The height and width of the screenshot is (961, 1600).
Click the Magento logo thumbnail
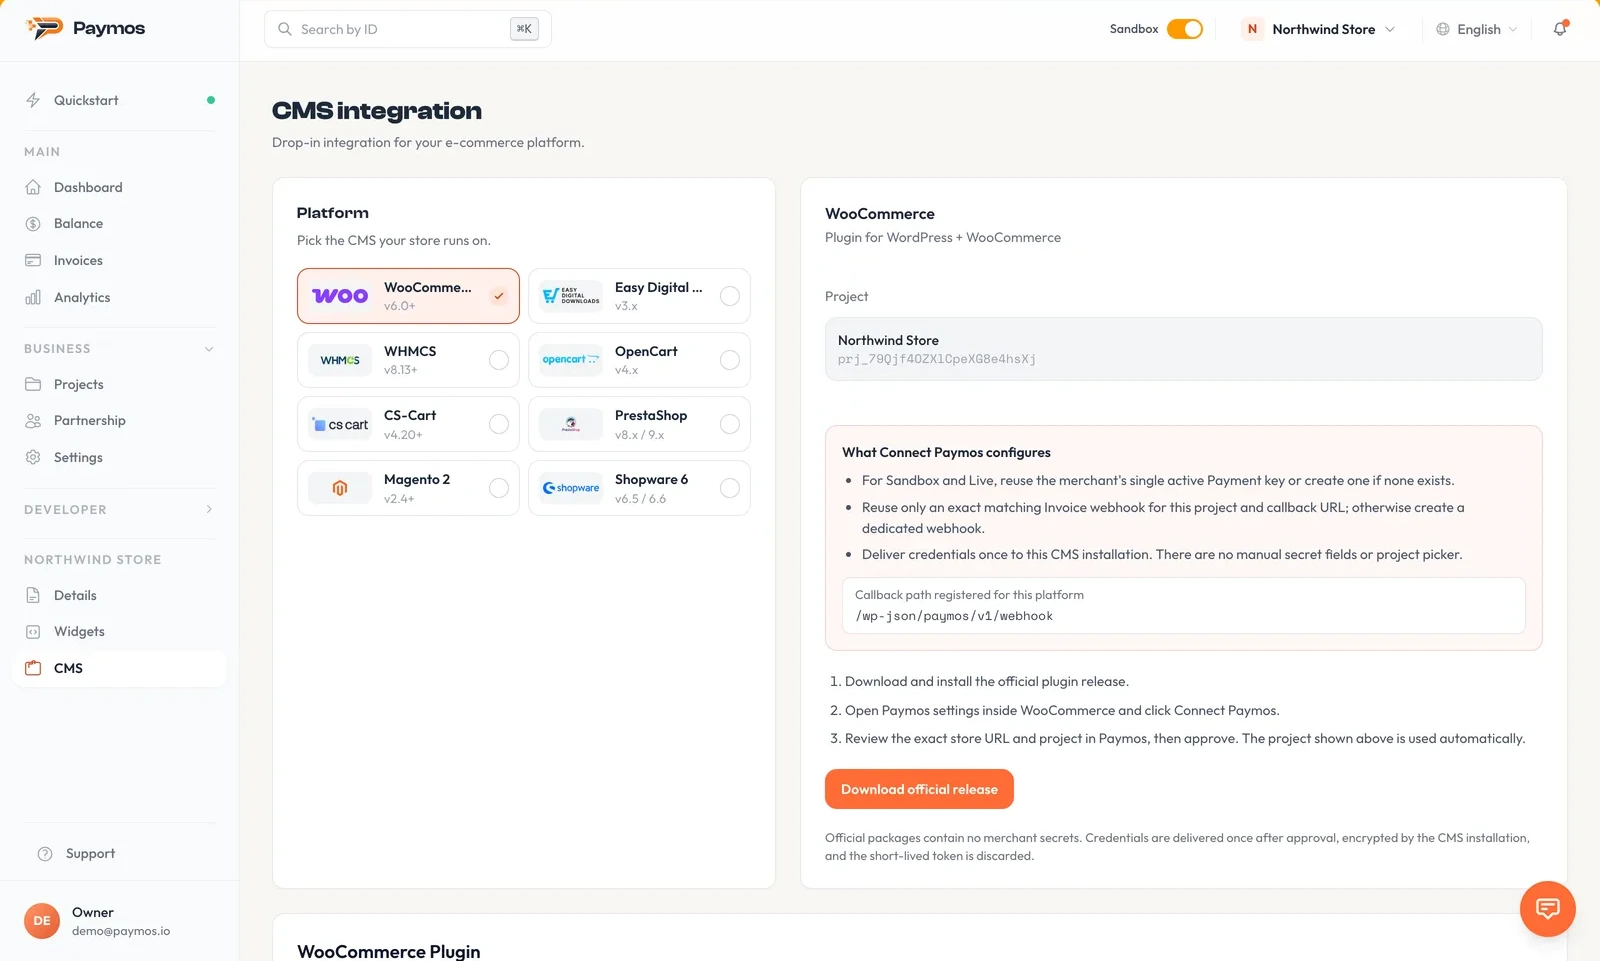point(340,488)
